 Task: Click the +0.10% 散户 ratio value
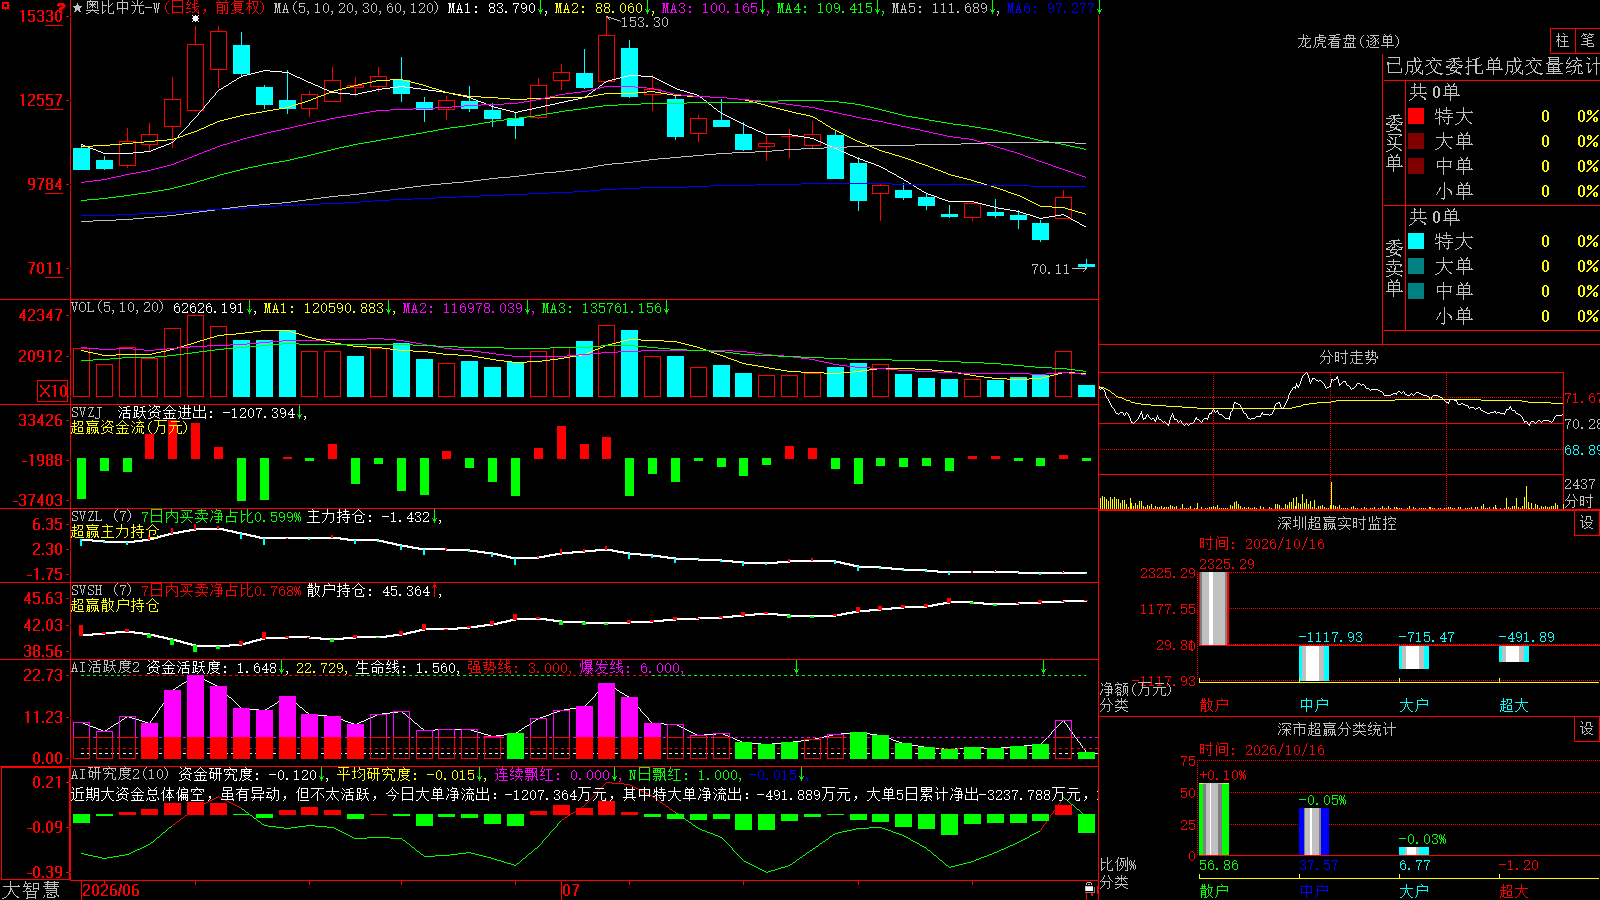[x=1223, y=775]
